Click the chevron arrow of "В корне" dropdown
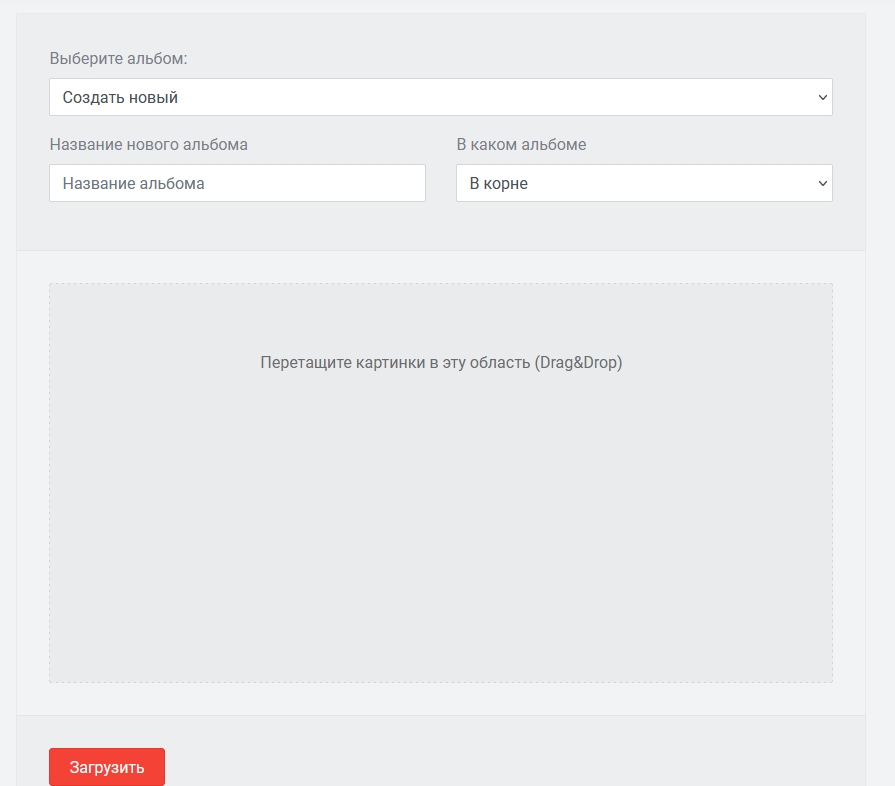Screen dimensions: 895x786 tap(822, 183)
